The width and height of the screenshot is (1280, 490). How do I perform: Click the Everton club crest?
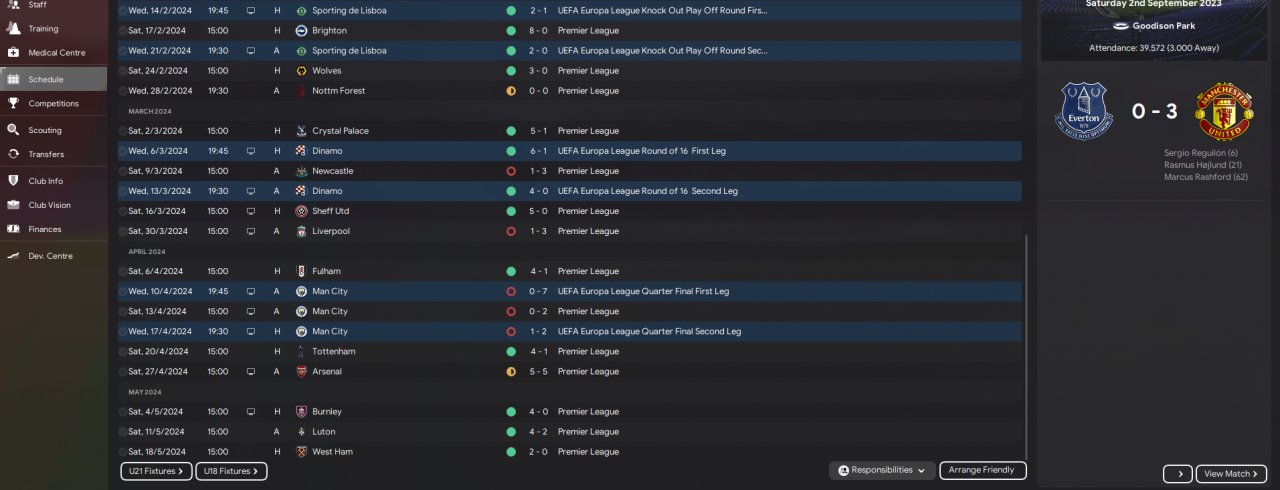coord(1085,110)
